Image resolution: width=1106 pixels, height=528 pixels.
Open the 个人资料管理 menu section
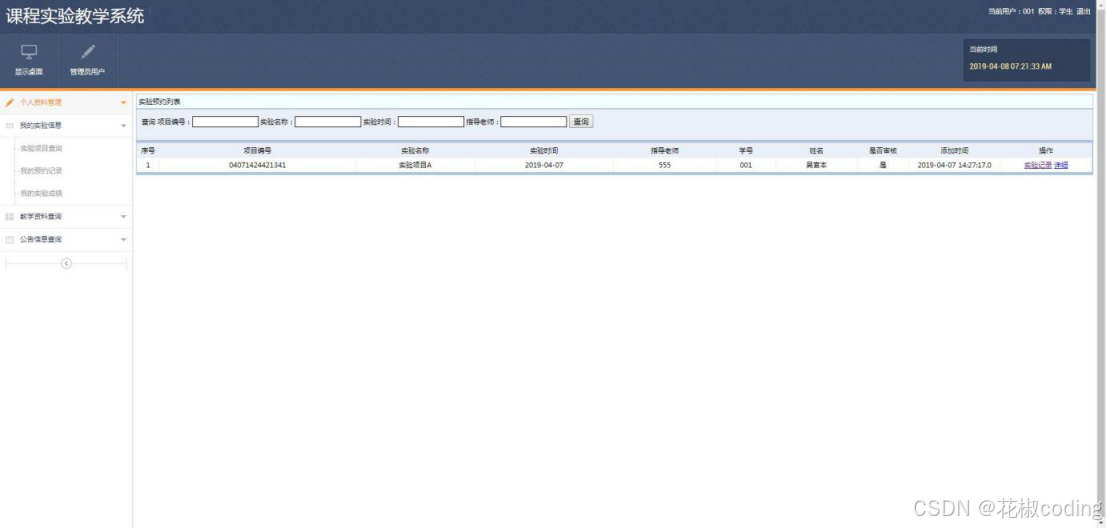[x=66, y=102]
